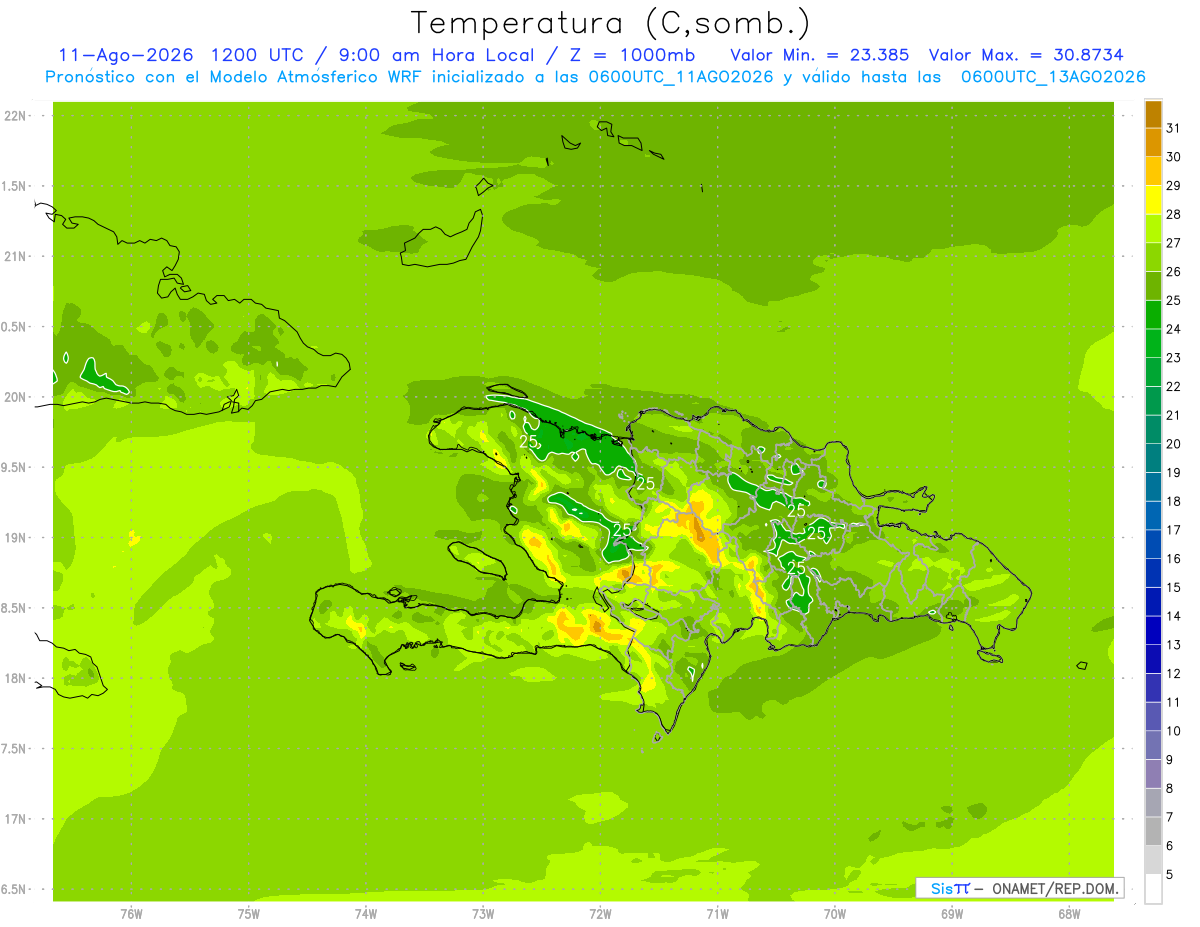Click the "0600UTC_11AGO2026" initialization time
The image size is (1200, 927).
681,77
